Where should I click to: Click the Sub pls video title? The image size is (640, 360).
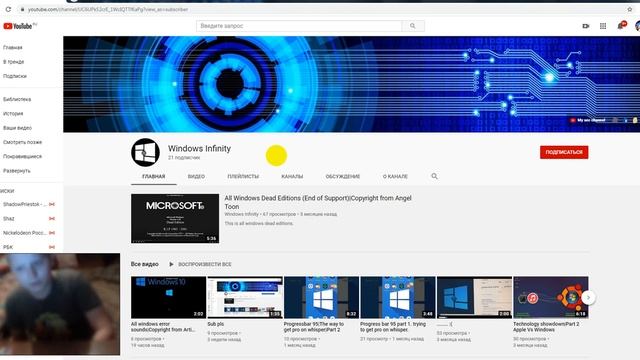[216, 324]
